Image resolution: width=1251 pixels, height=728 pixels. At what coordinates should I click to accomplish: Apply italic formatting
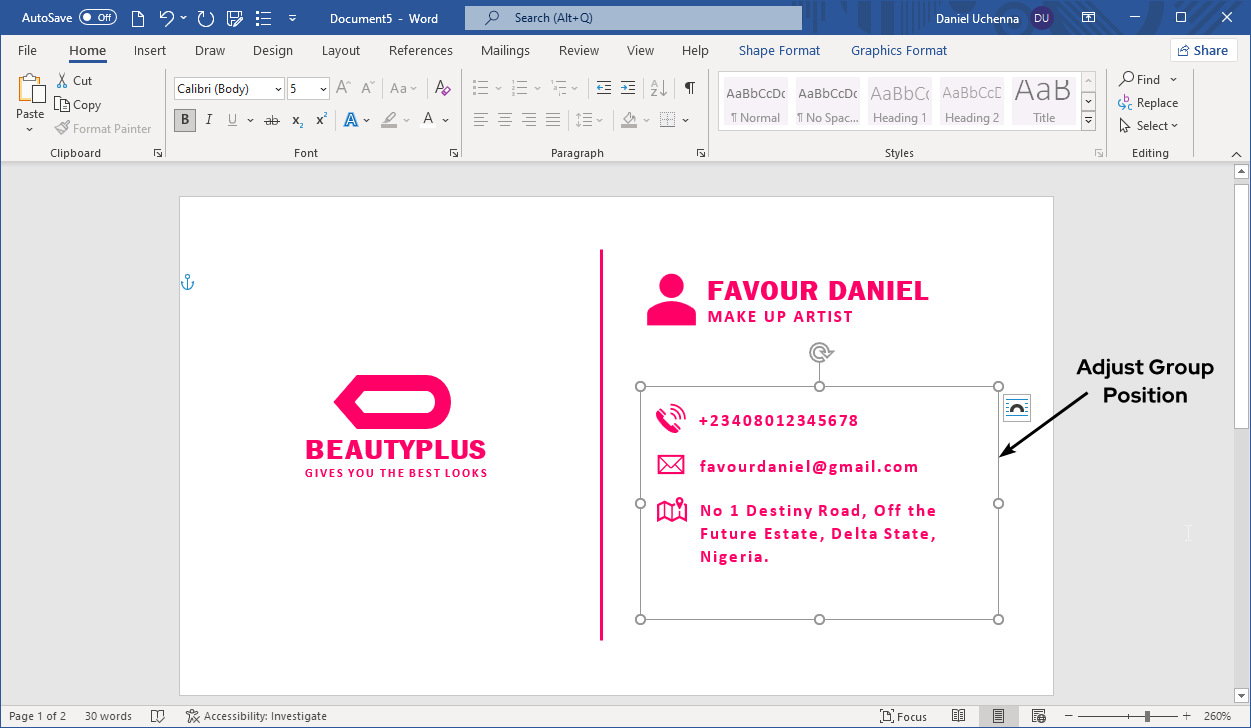point(208,119)
